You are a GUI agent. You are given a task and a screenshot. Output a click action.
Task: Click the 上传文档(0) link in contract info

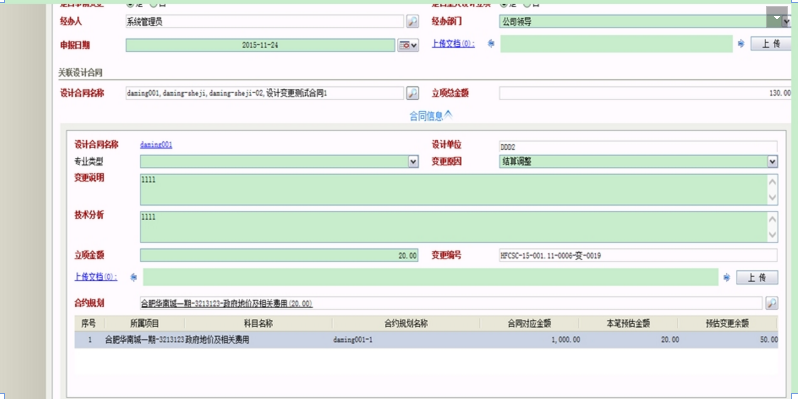96,277
